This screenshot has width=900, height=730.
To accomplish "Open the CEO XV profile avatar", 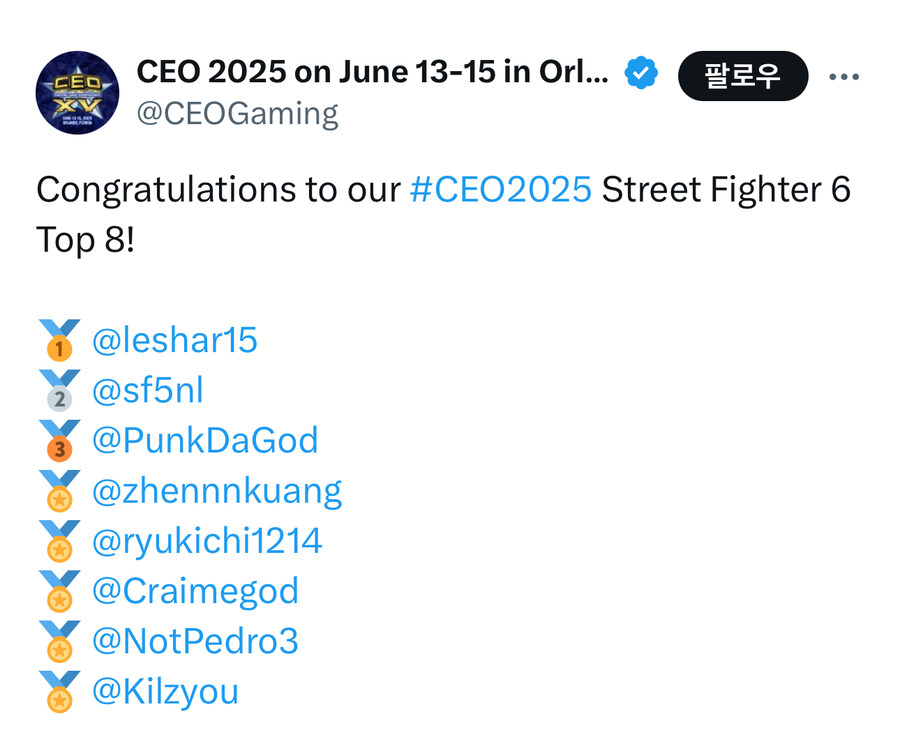I will 77,93.
